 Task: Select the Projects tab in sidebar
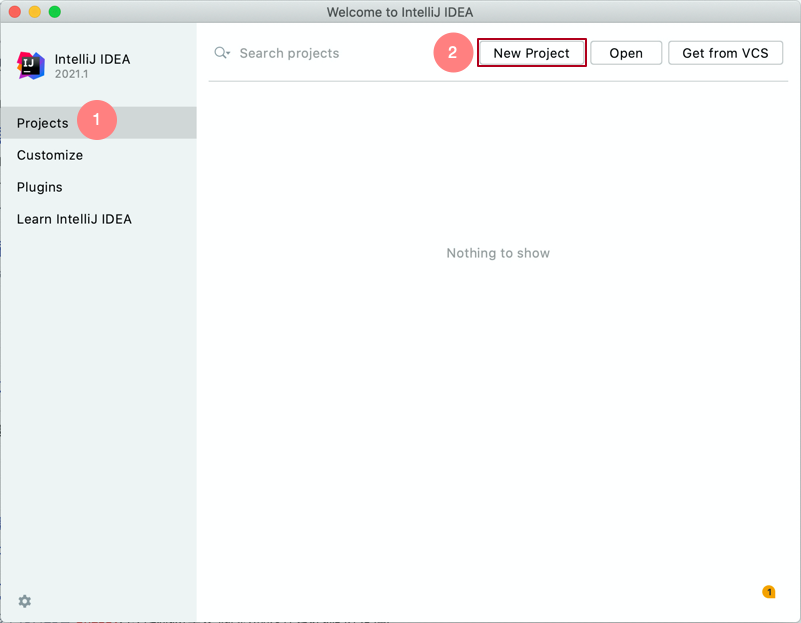tap(99, 123)
